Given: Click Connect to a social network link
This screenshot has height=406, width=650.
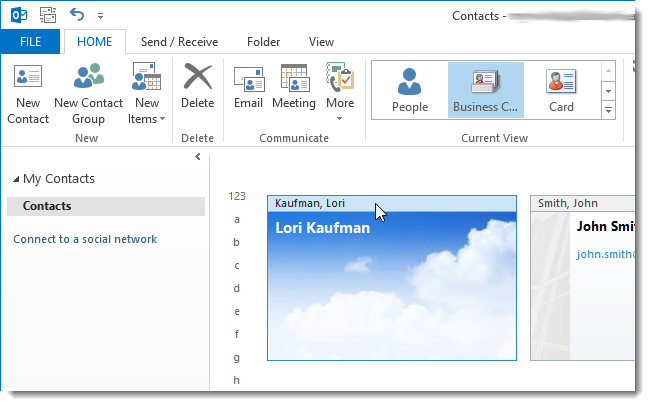Looking at the screenshot, I should point(85,239).
